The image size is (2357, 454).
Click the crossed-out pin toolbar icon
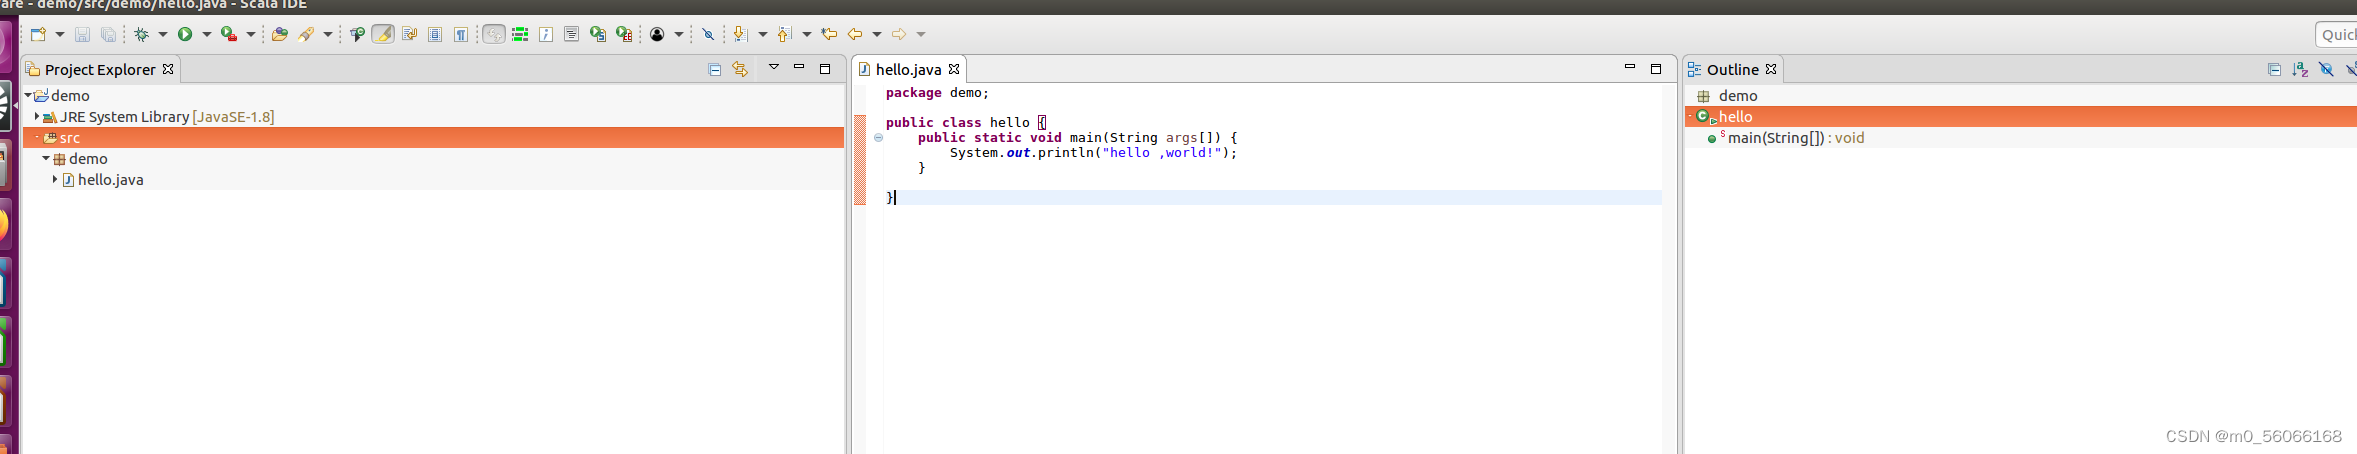coord(708,34)
